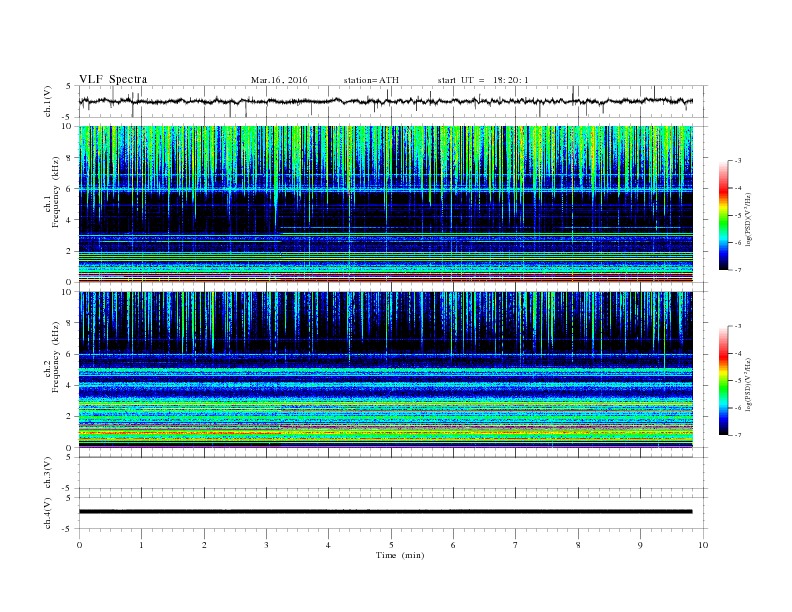Click time axis tick label "0"
This screenshot has width=792, height=612.
79,545
